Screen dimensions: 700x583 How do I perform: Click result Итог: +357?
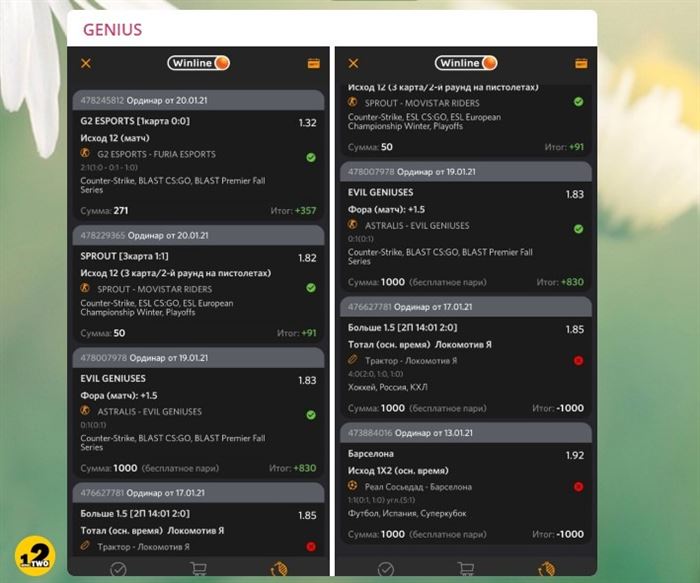(x=293, y=211)
